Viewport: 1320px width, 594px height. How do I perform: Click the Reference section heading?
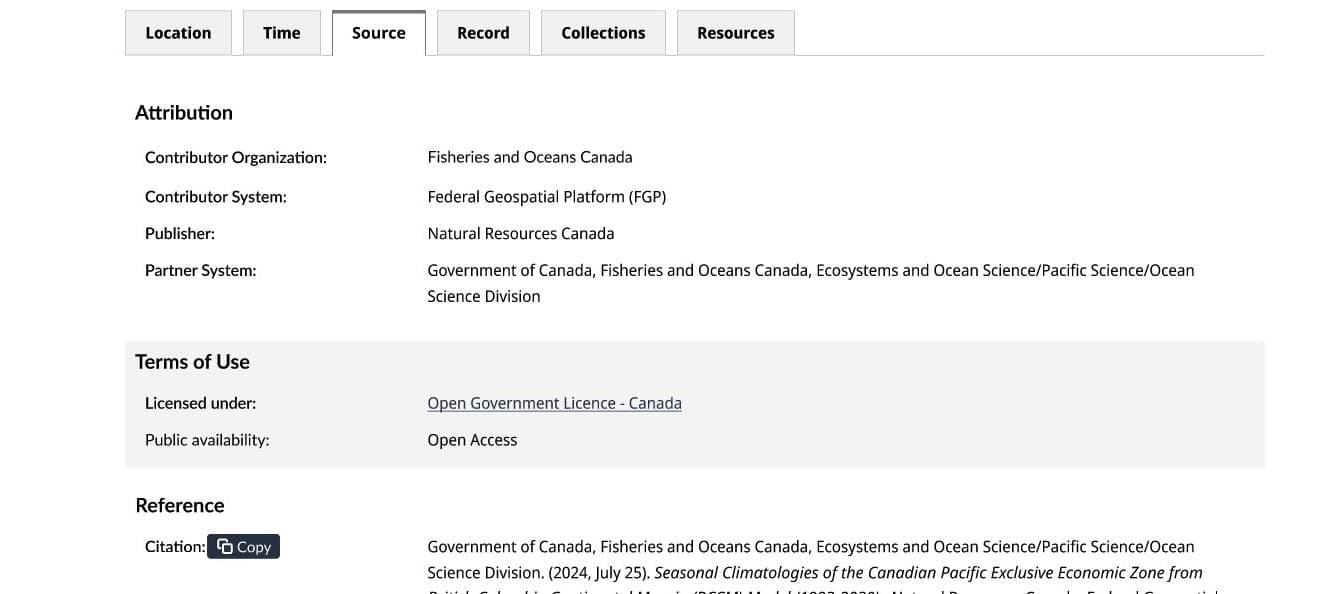(x=180, y=505)
